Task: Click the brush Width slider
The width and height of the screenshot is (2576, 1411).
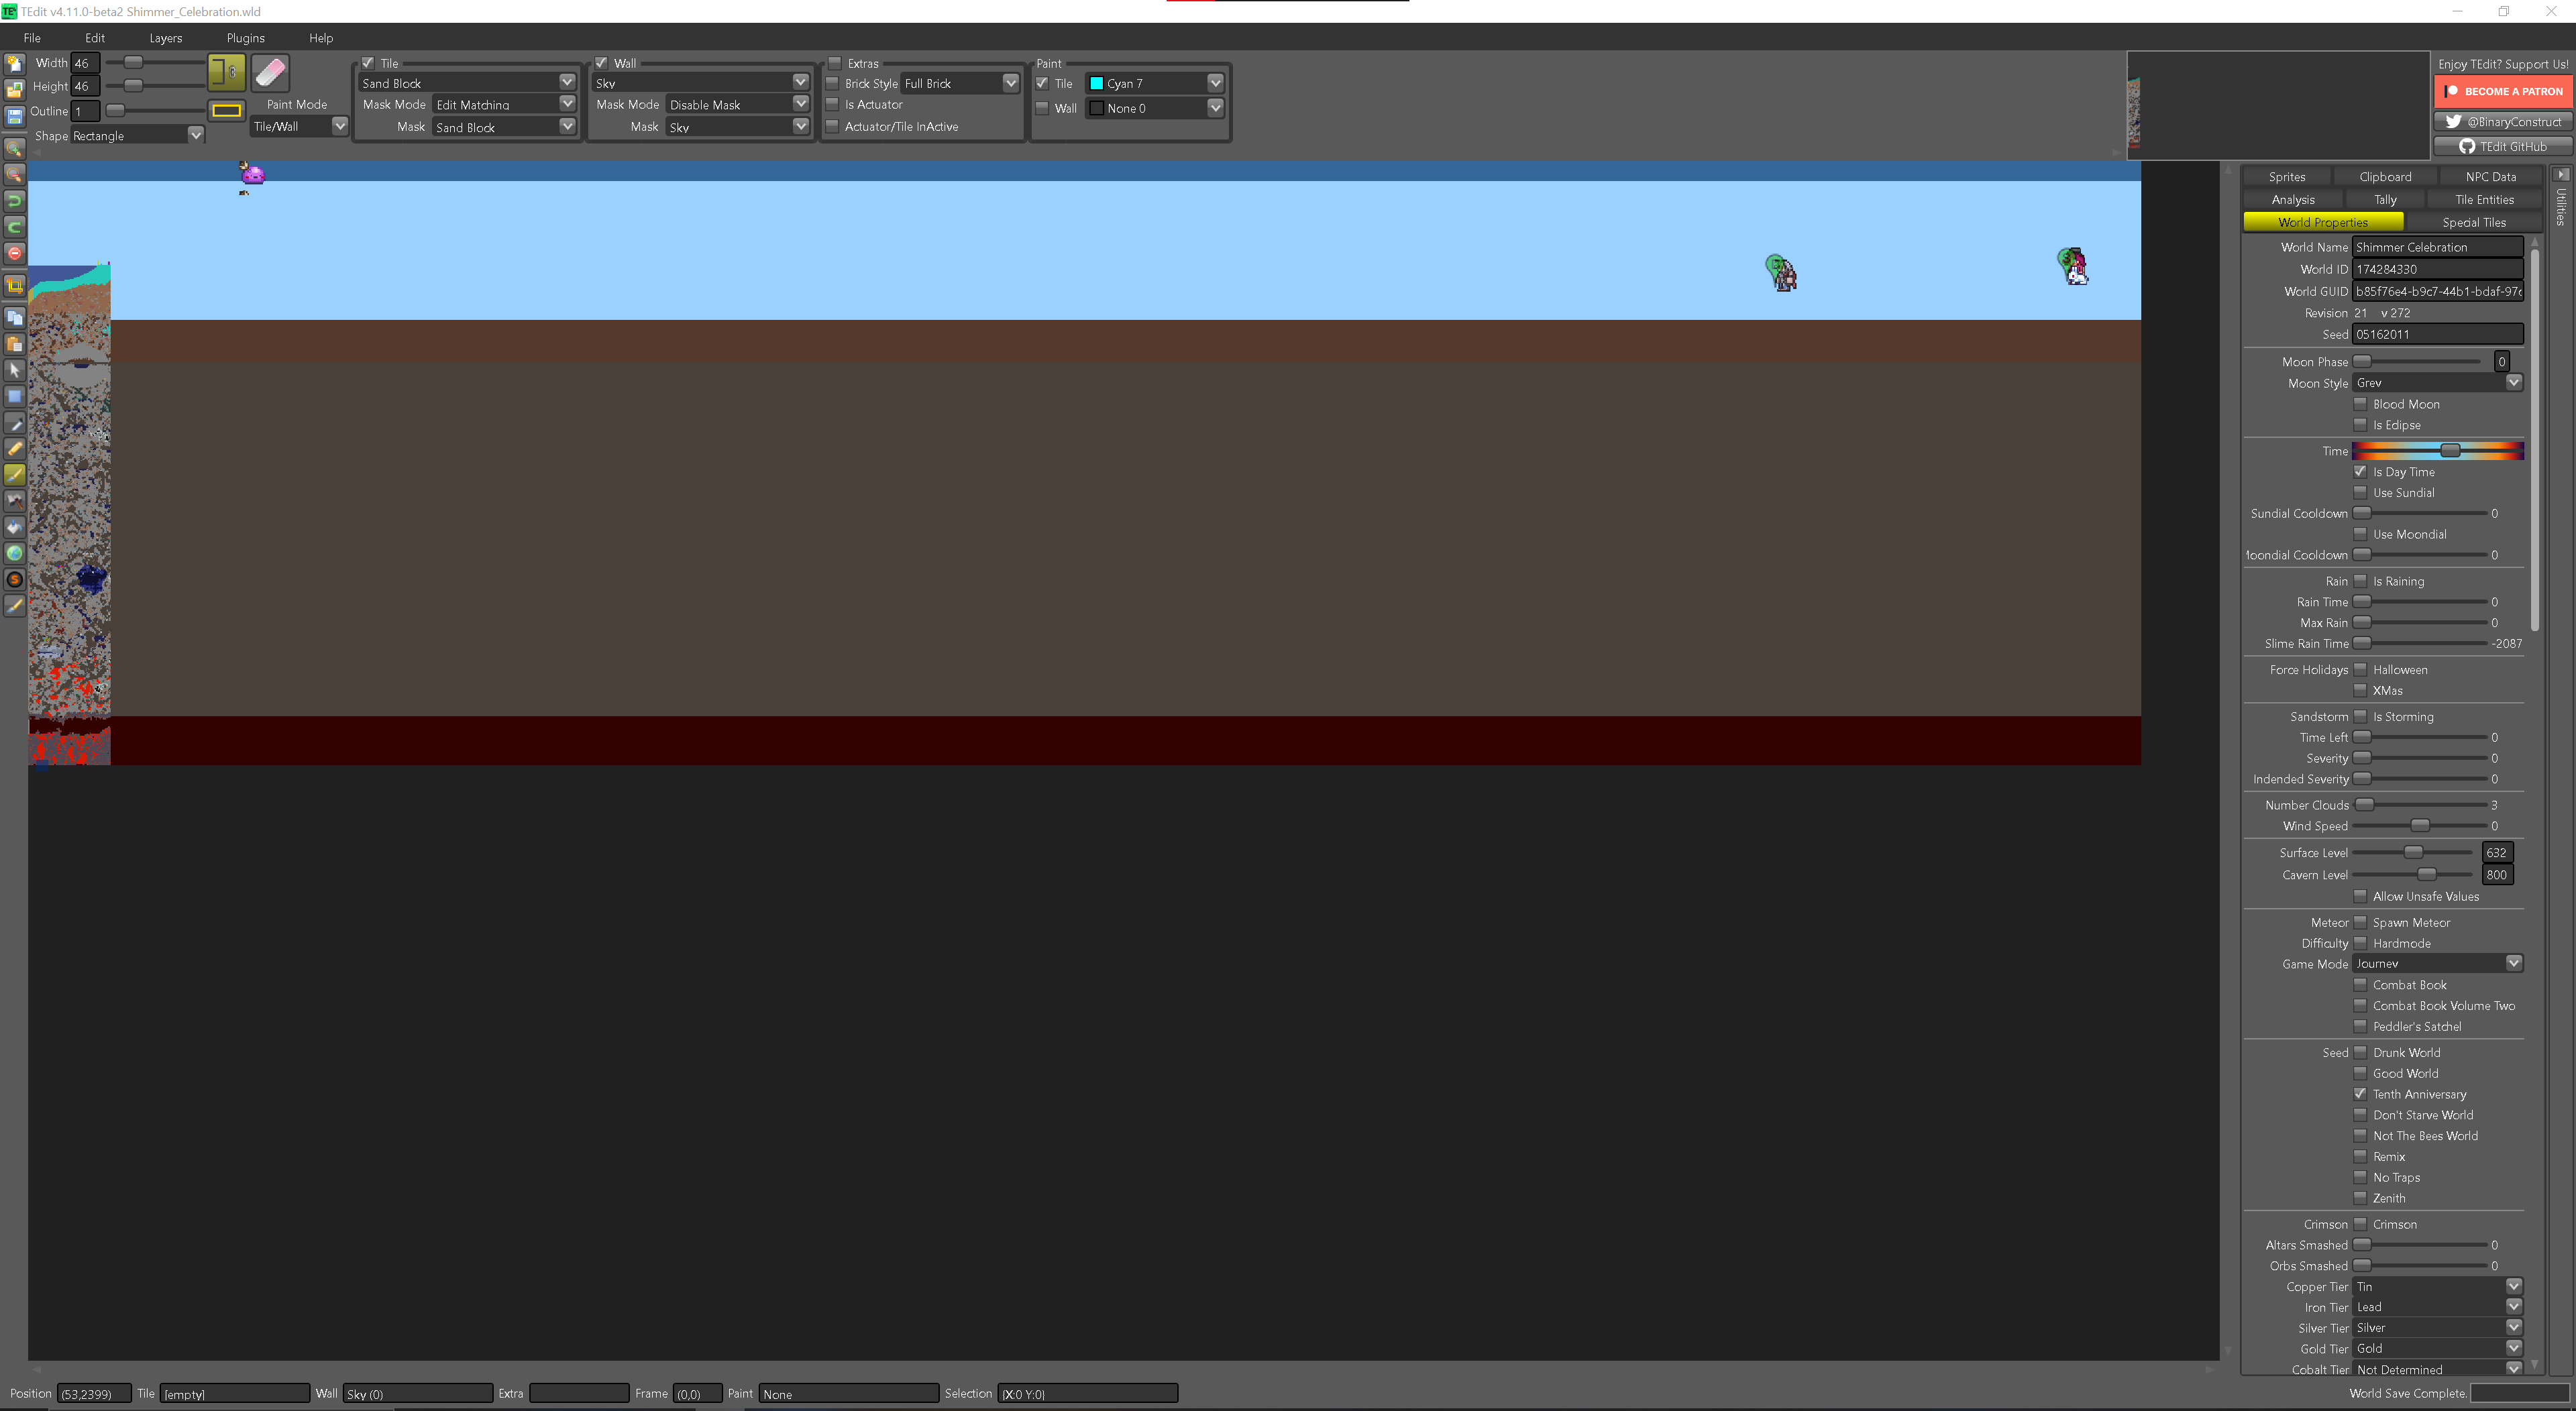Action: click(x=156, y=63)
